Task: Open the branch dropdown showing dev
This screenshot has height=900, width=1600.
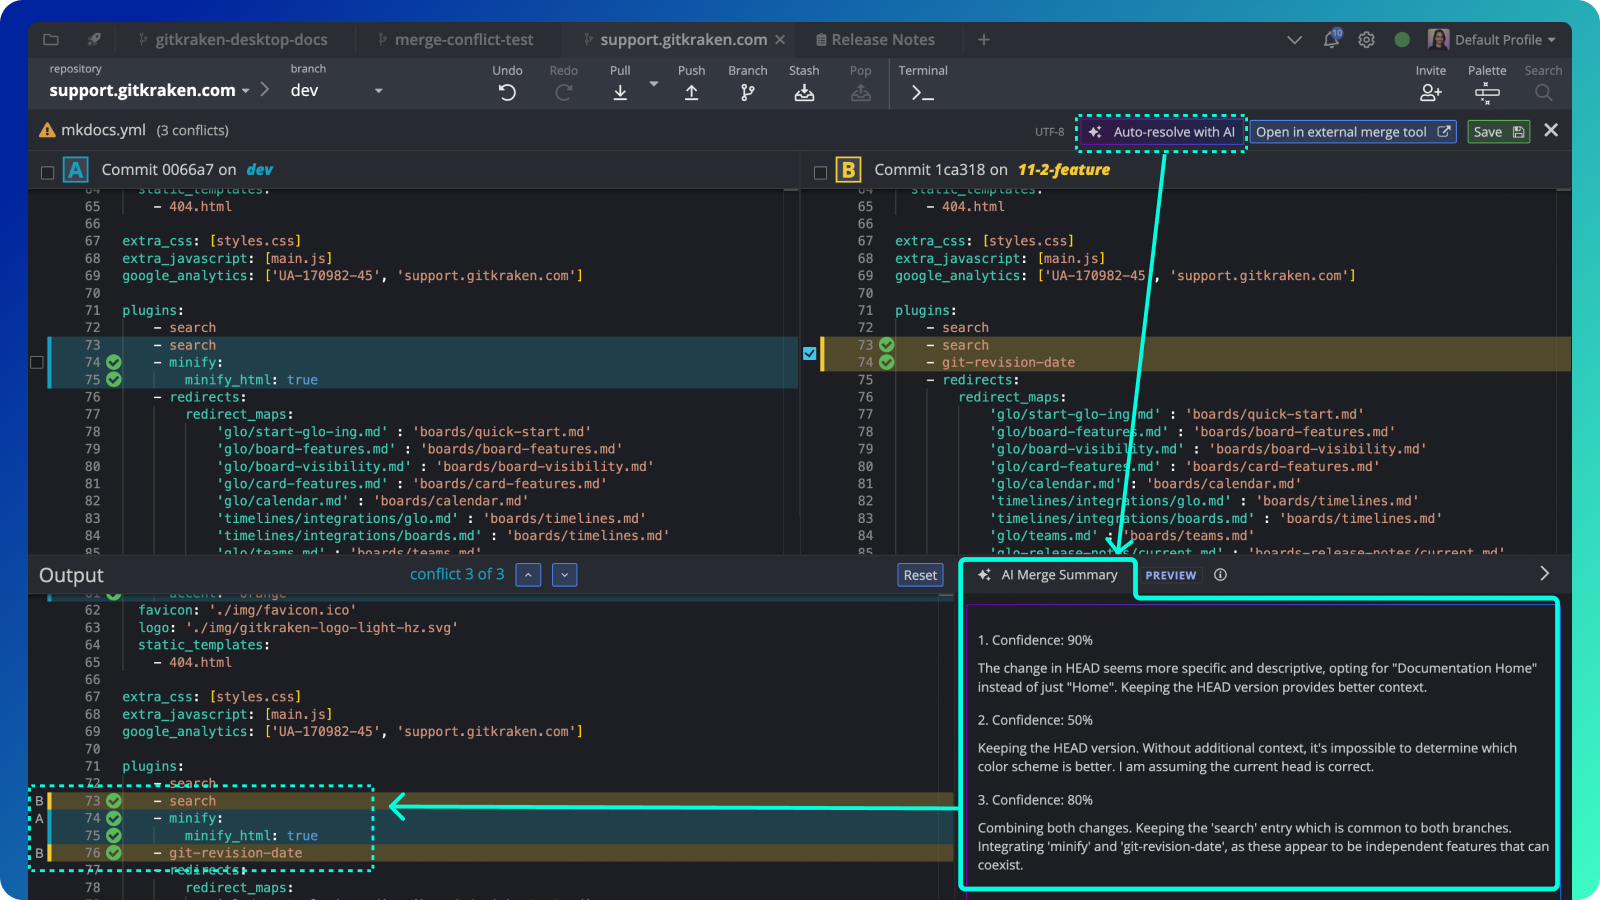Action: tap(378, 90)
